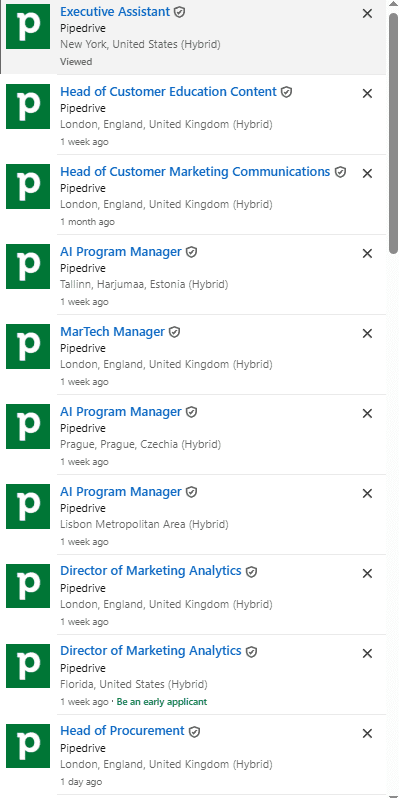Dismiss Head of Customer Marketing Communications job
This screenshot has height=798, width=399.
[x=367, y=174]
